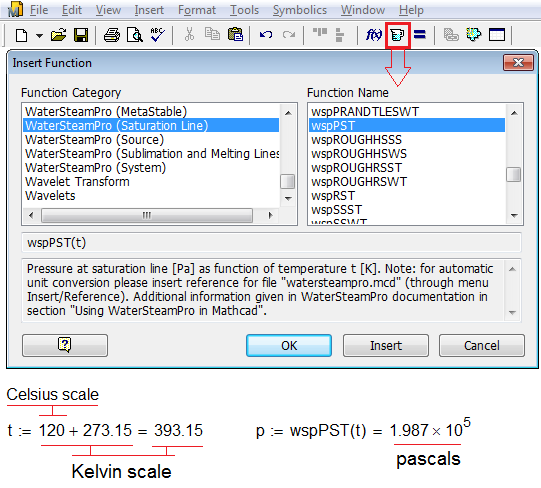Click the Redo arrow icon
The width and height of the screenshot is (541, 488).
point(289,35)
